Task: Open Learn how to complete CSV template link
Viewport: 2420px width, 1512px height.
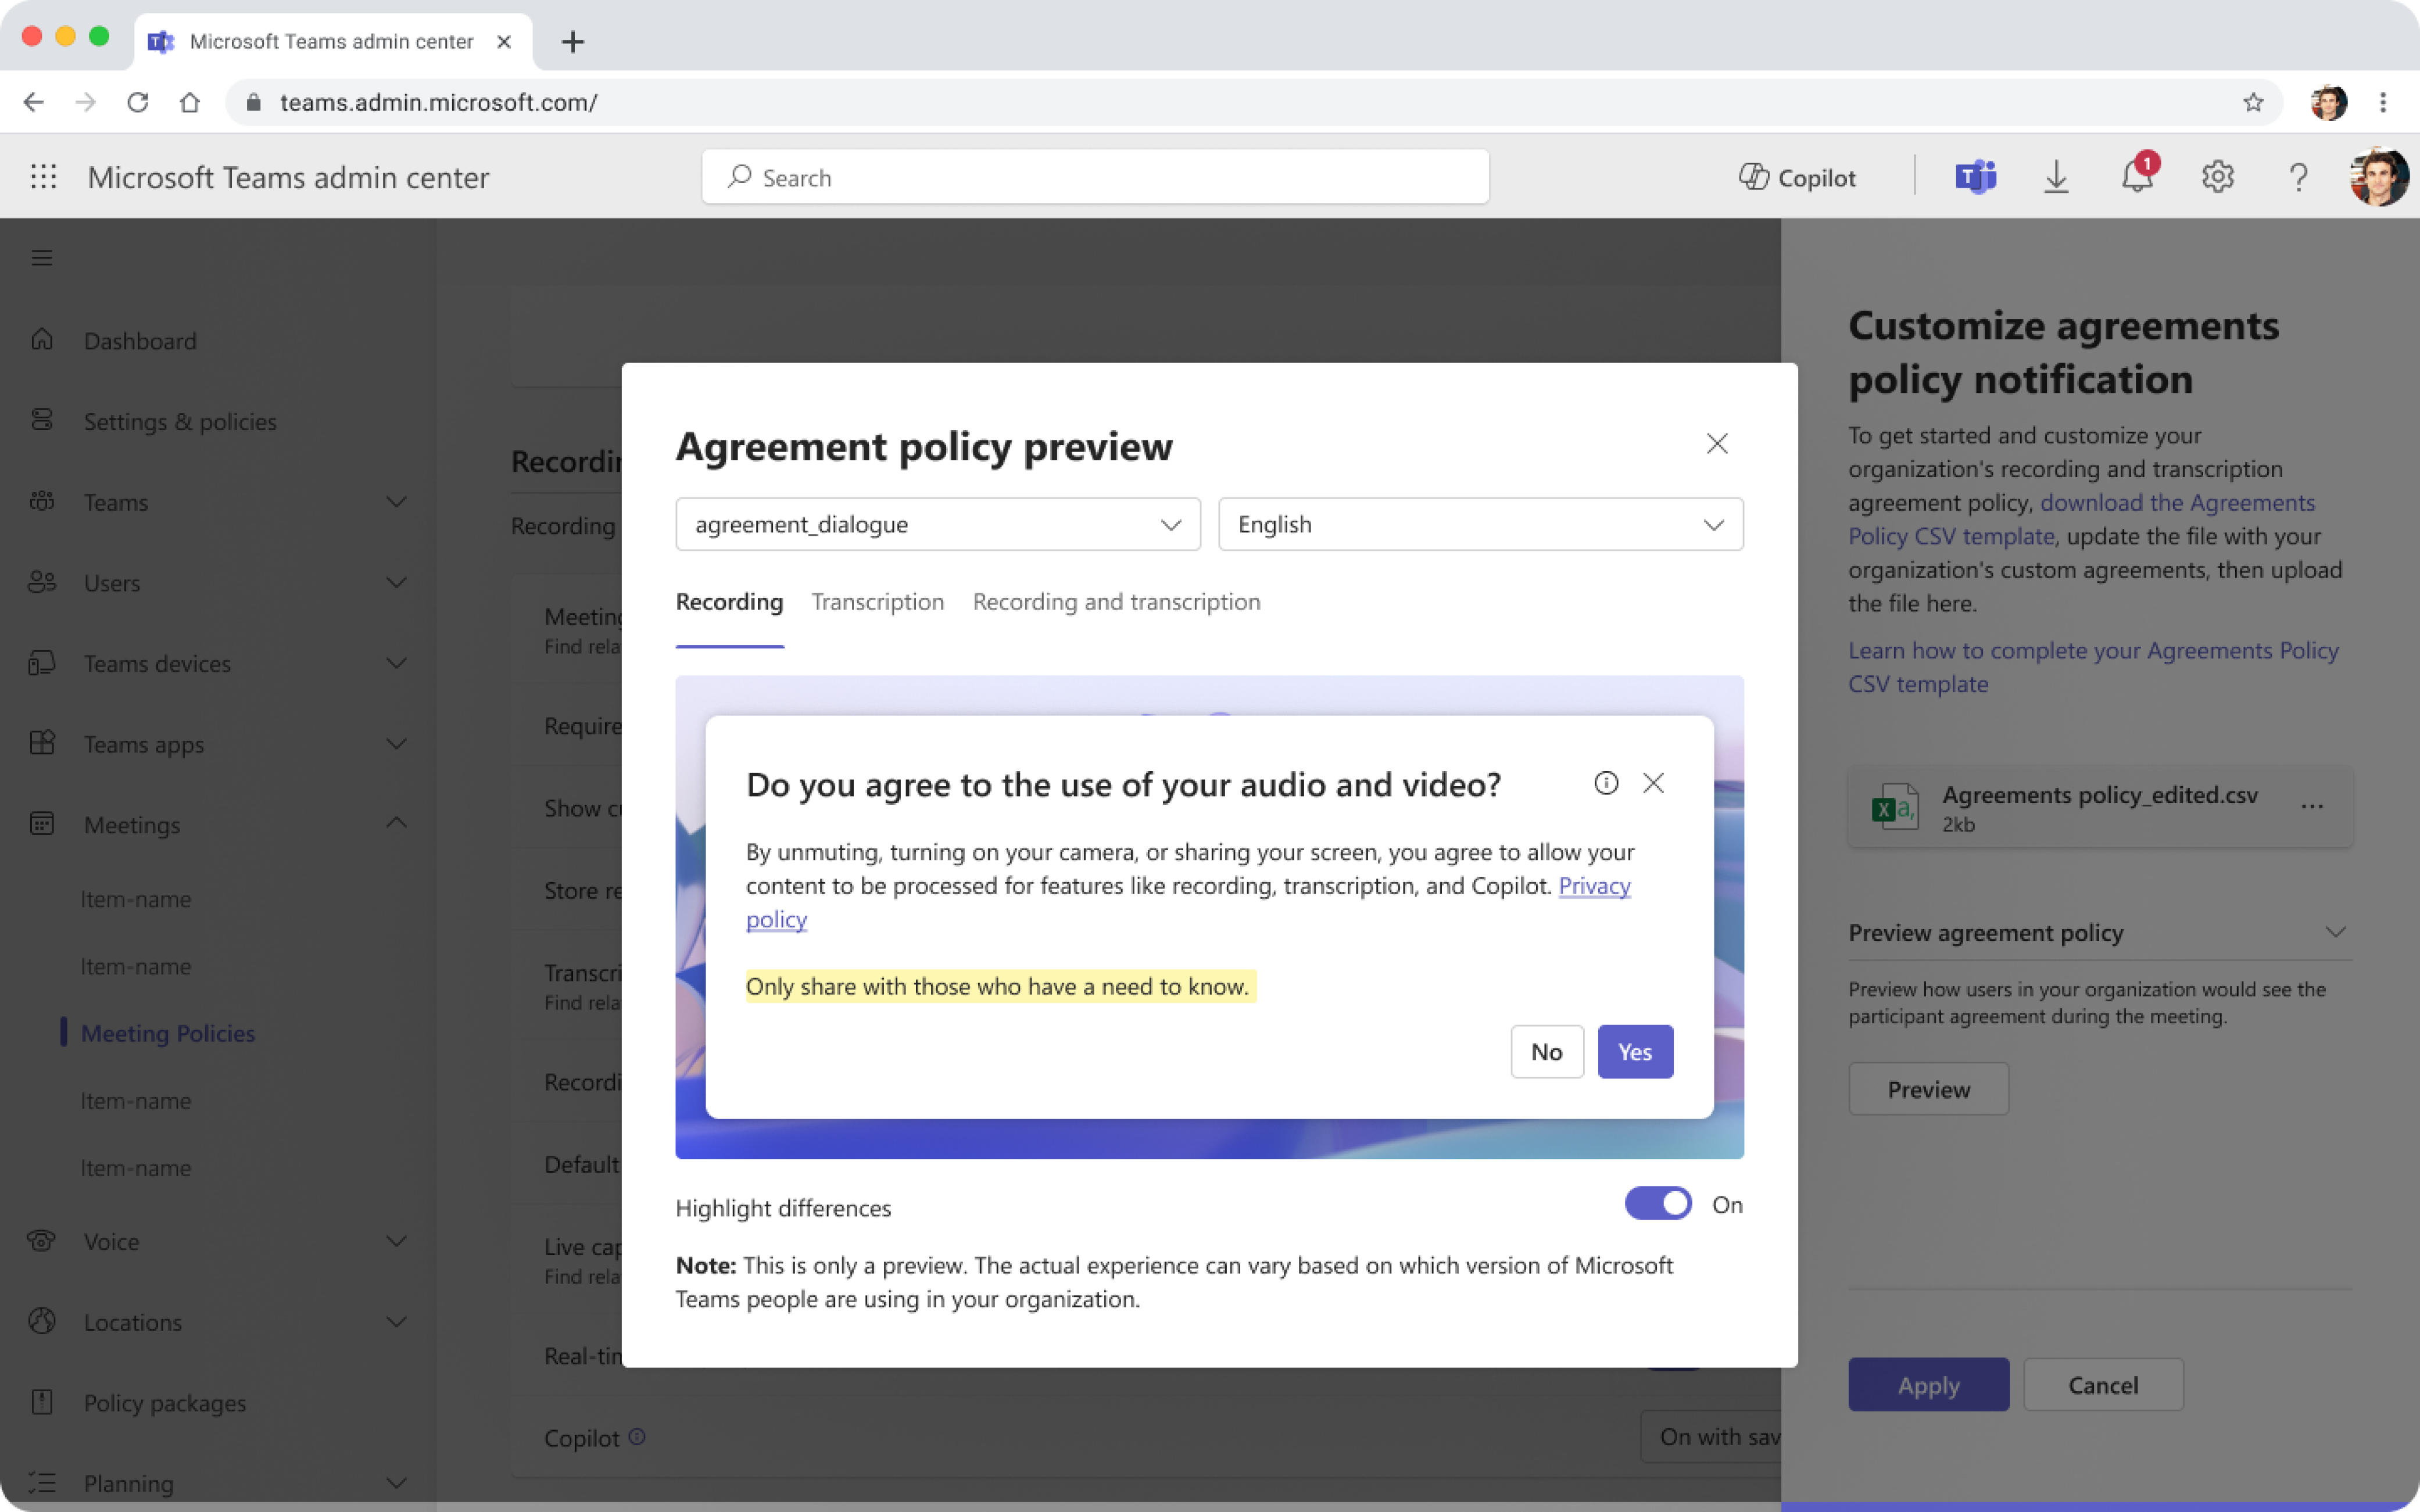Action: click(2093, 667)
